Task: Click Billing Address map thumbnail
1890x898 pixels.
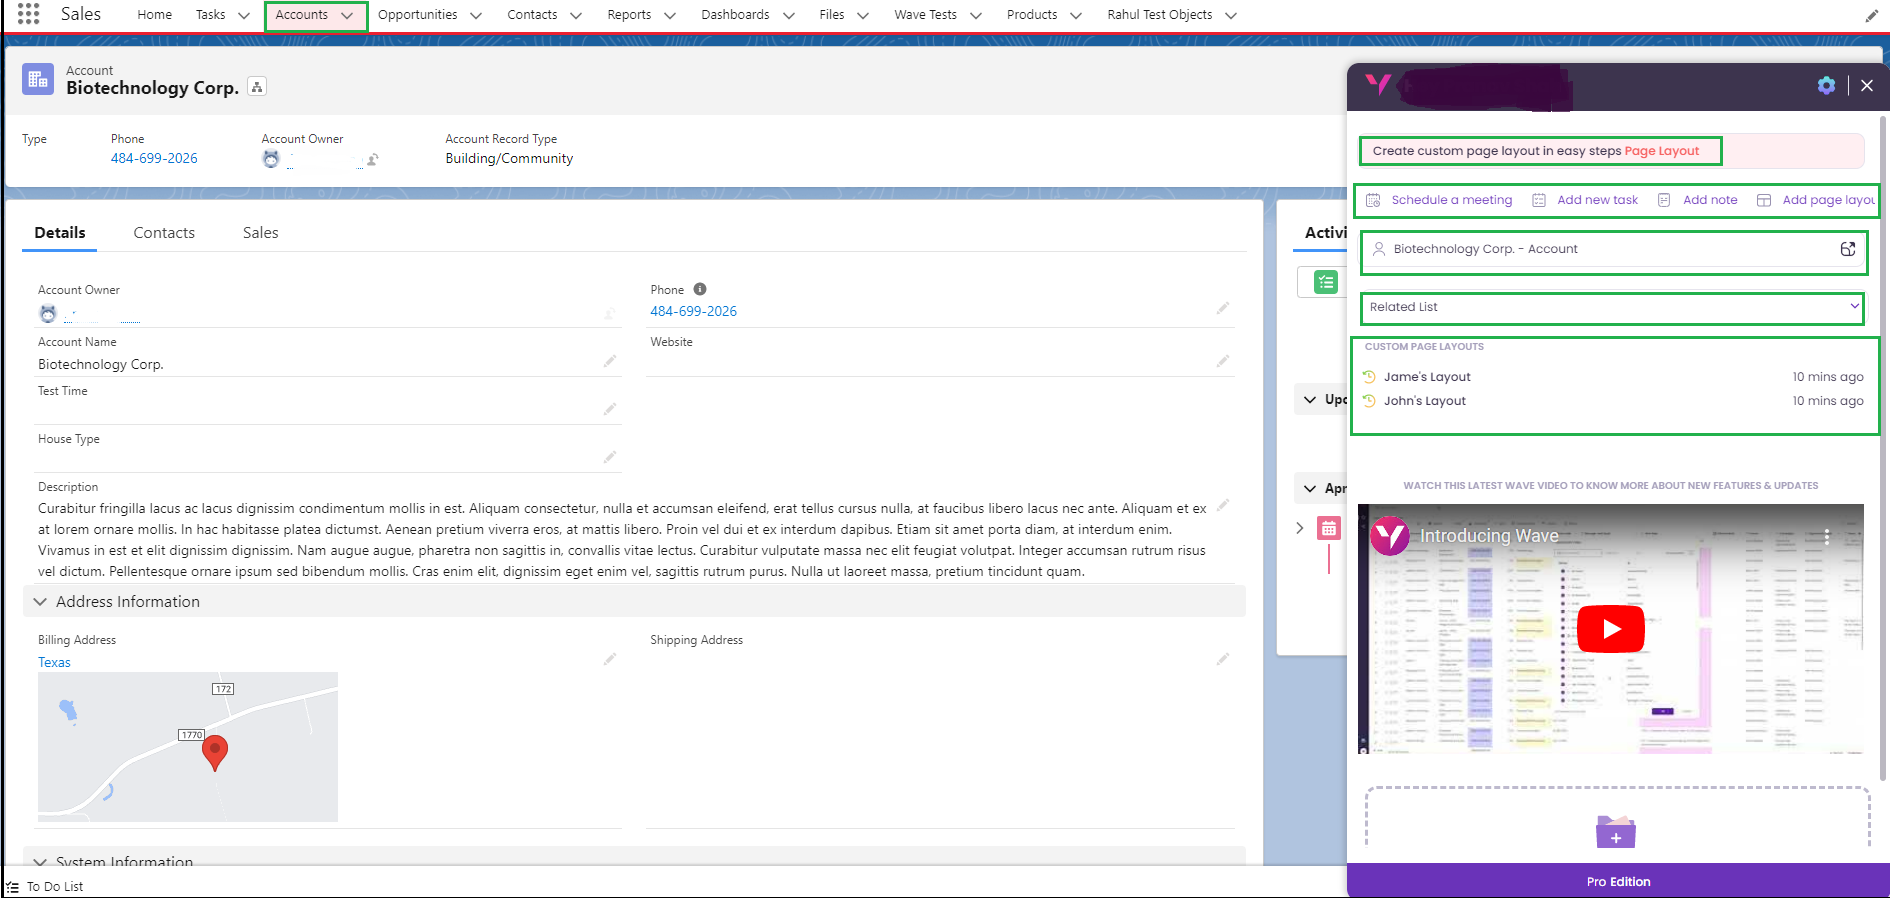Action: pyautogui.click(x=188, y=747)
